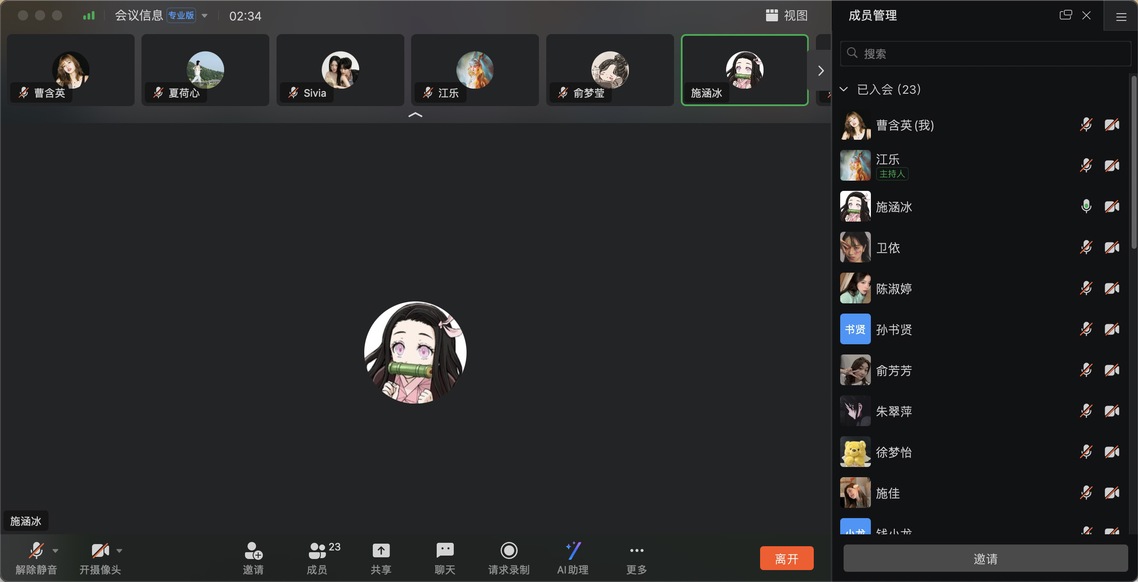Viewport: 1138px width, 582px height.
Task: Mute 施涵冰 via the green microphone icon
Action: point(1086,207)
